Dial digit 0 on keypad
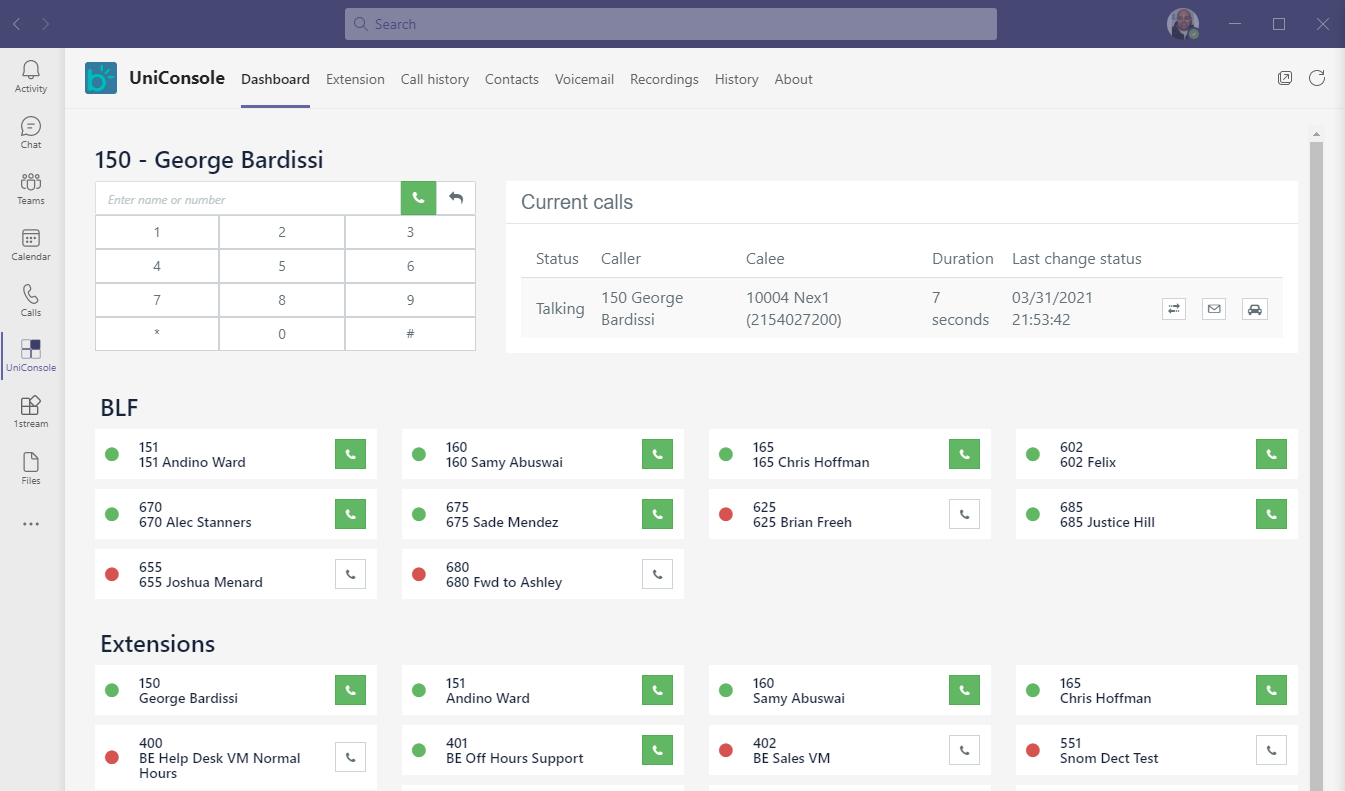 coord(282,334)
